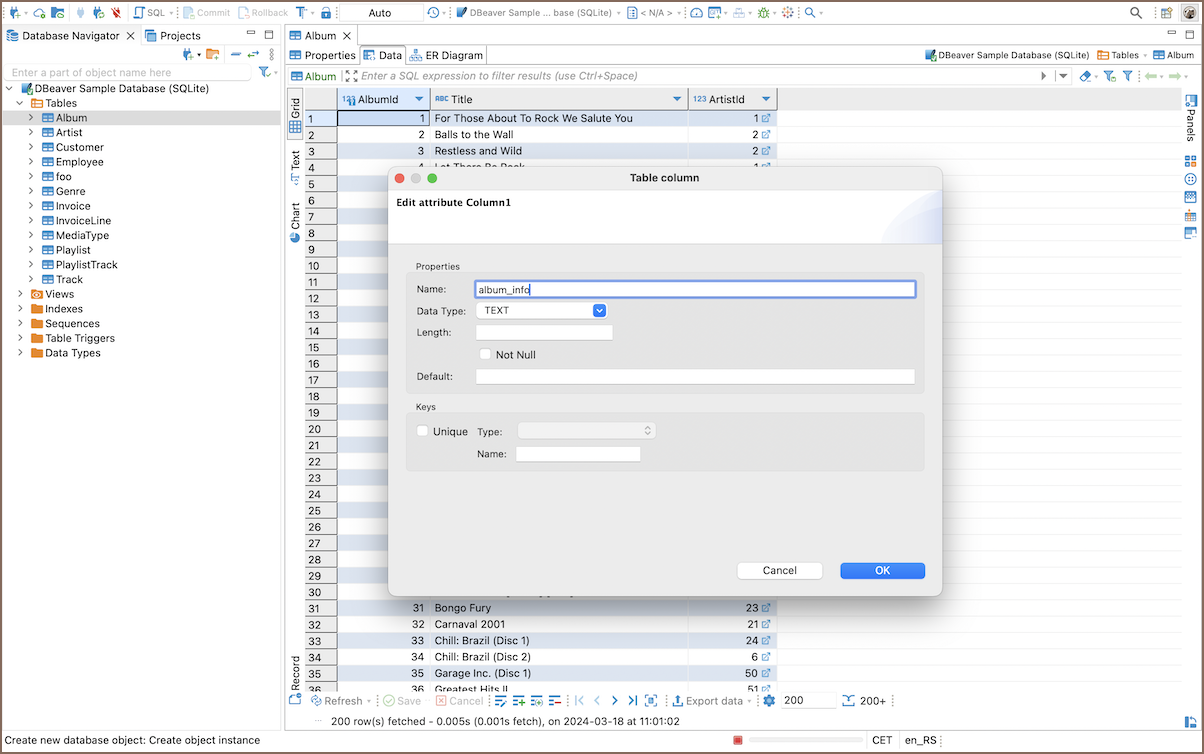
Task: Enable the Not Null checkbox
Action: pyautogui.click(x=486, y=354)
